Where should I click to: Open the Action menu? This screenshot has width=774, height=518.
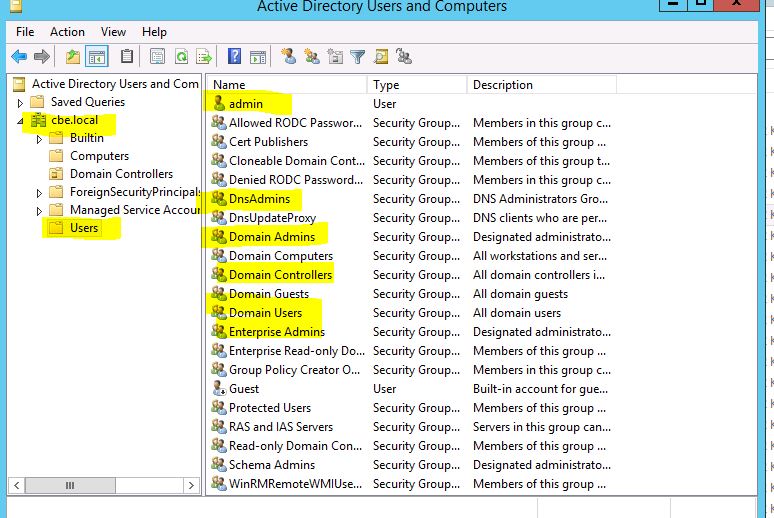[x=67, y=32]
